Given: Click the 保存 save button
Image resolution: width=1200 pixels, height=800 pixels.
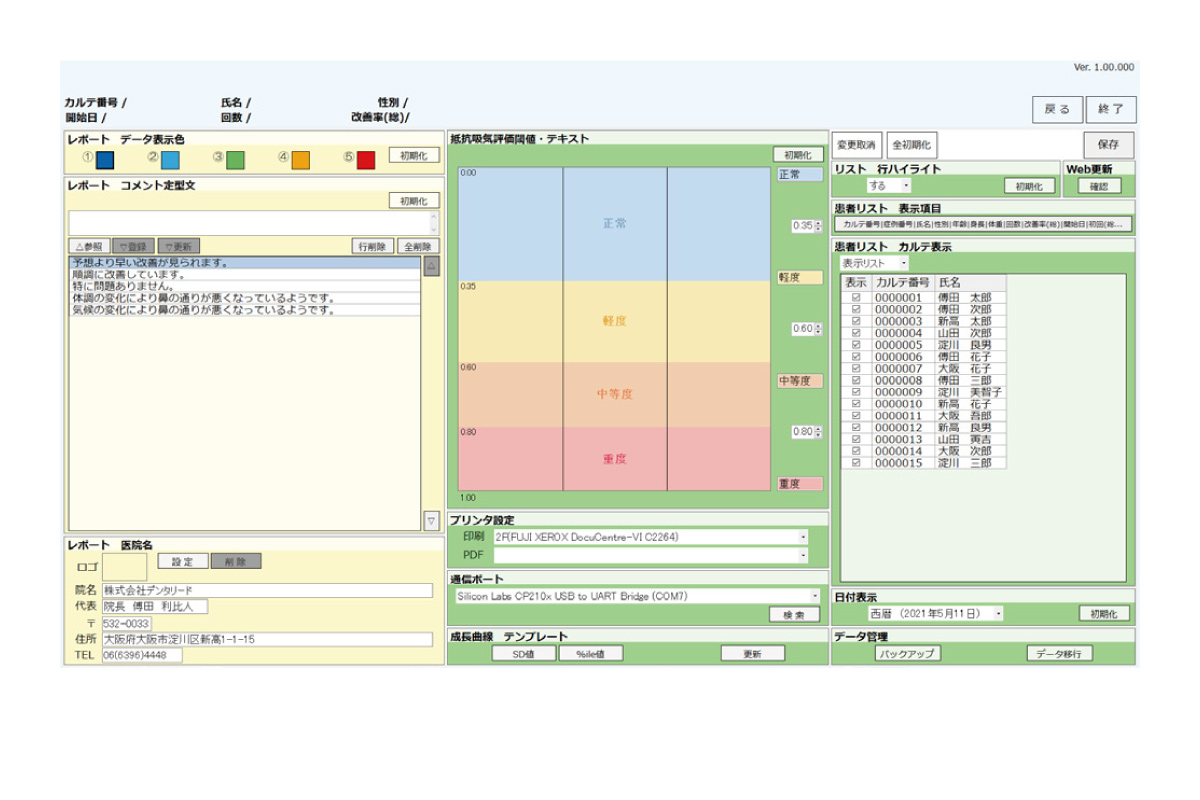Looking at the screenshot, I should point(1110,144).
